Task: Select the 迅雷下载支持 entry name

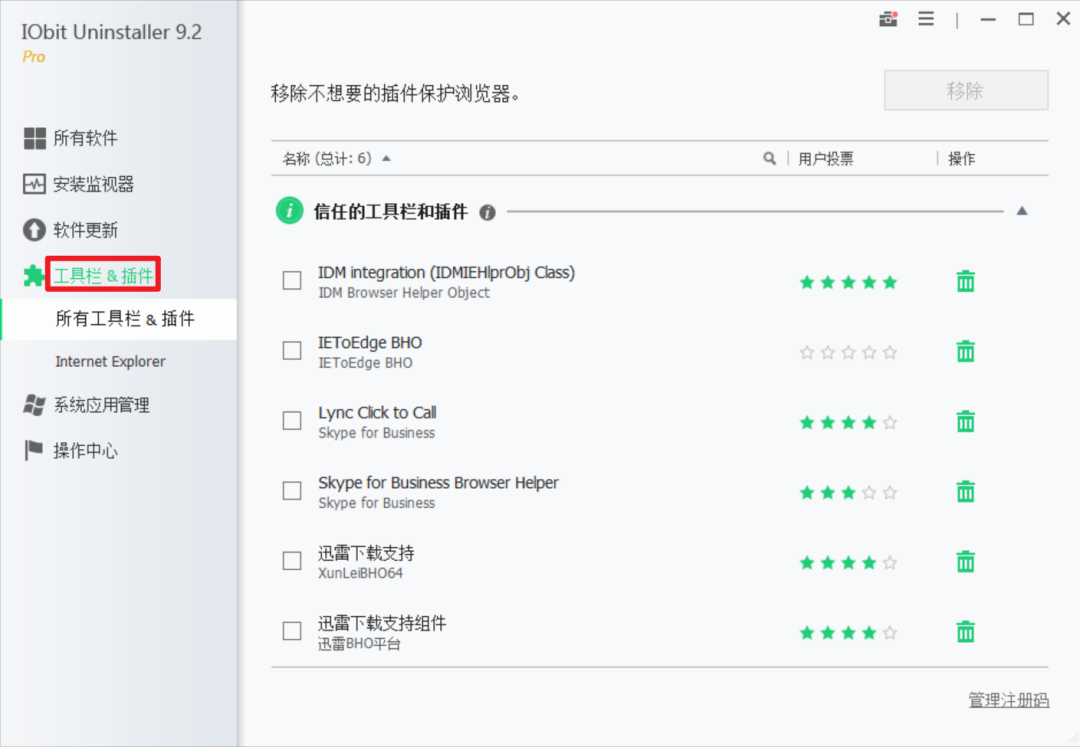Action: pos(366,553)
